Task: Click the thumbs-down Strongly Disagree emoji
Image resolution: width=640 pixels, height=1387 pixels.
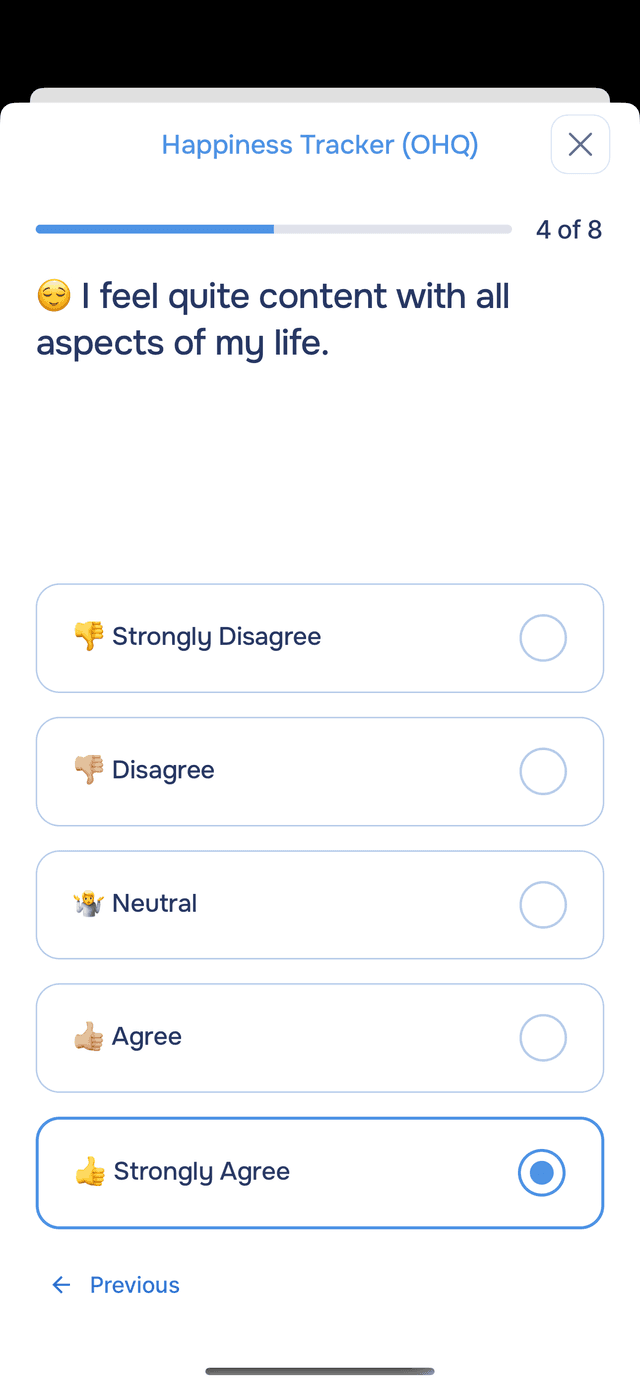Action: [x=89, y=636]
